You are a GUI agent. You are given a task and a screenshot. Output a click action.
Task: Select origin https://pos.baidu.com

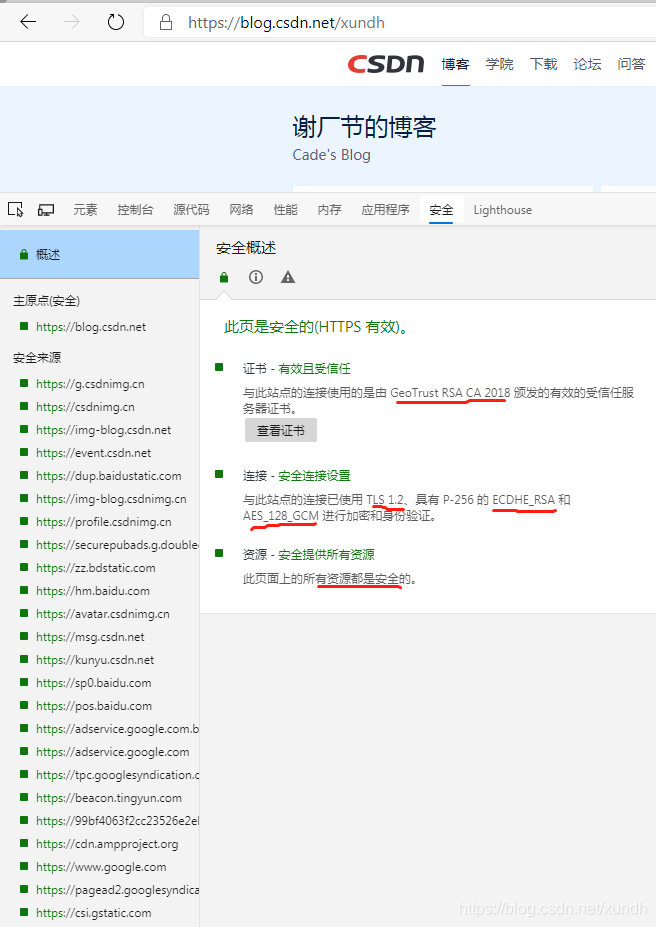94,706
